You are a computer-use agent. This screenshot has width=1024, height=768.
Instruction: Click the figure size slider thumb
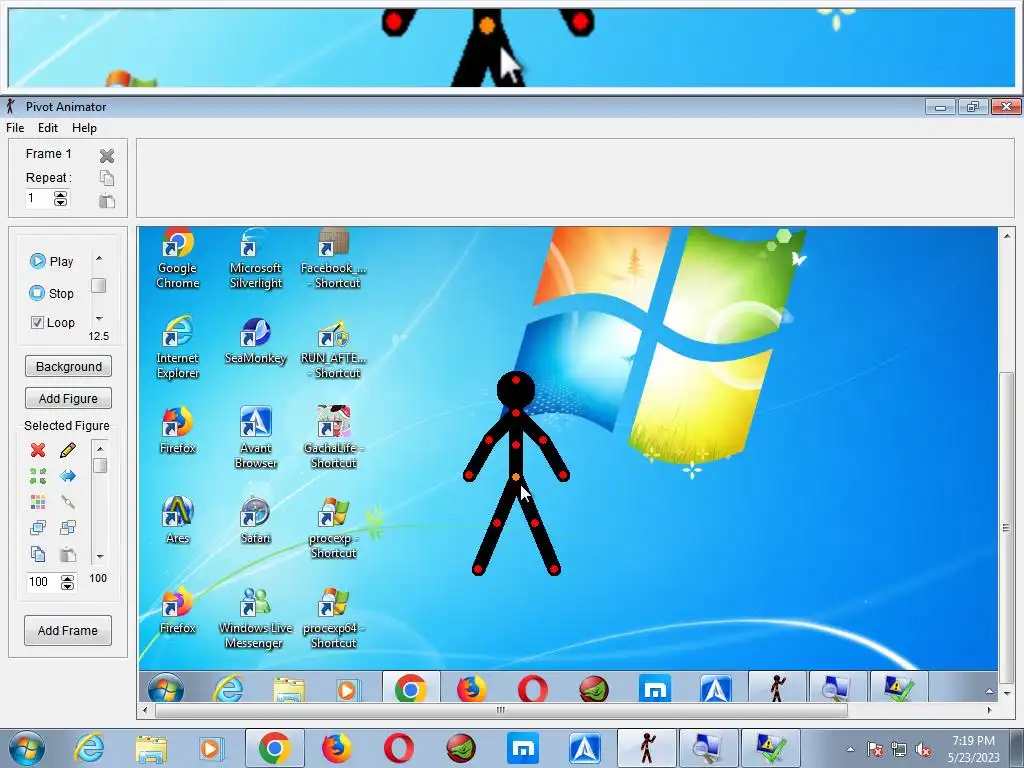click(100, 466)
